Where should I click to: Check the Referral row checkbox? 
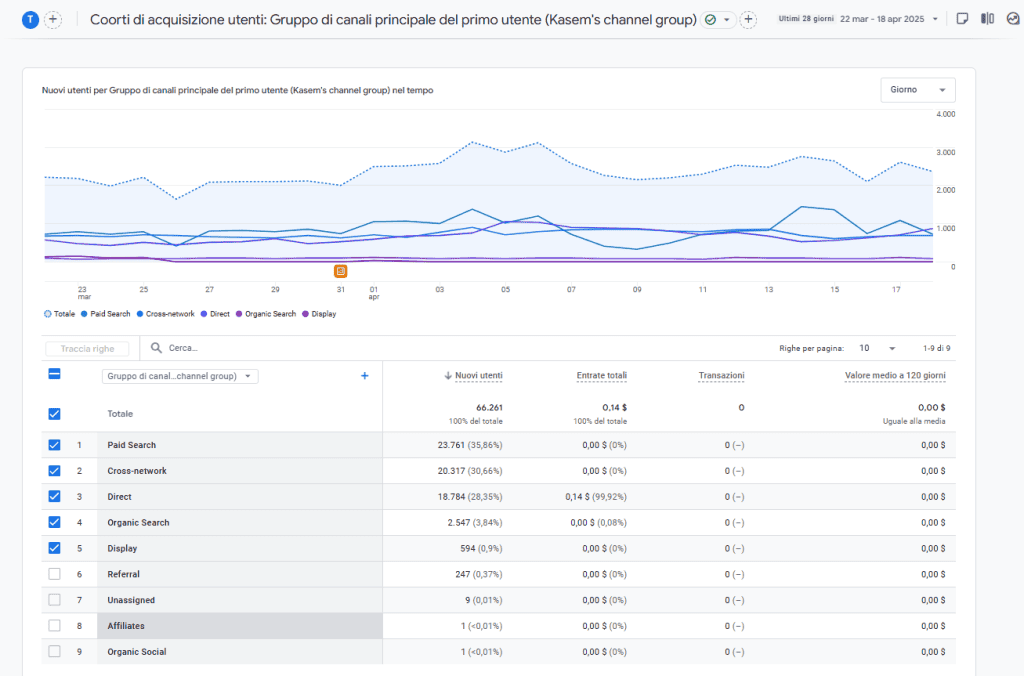point(54,574)
